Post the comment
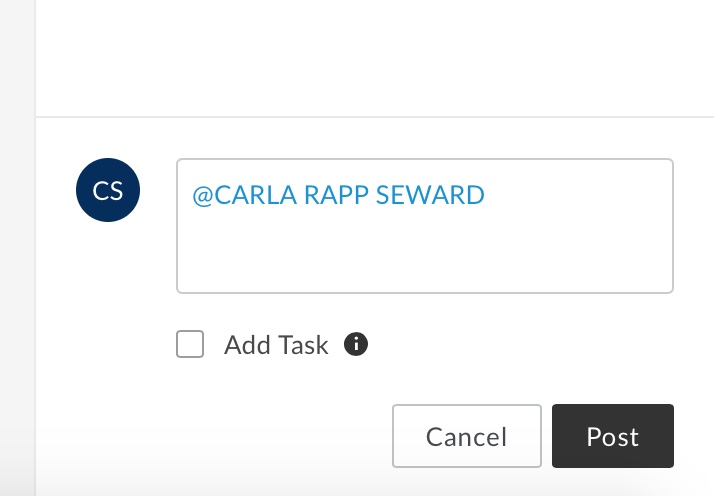The height and width of the screenshot is (496, 714). coord(612,436)
